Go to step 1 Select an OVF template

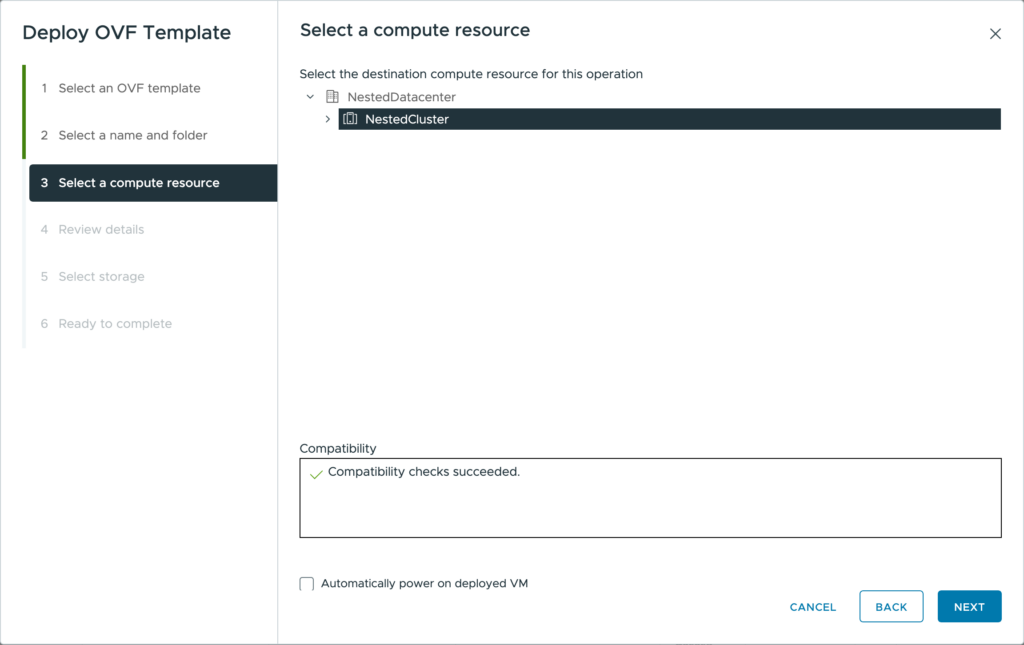[x=129, y=88]
